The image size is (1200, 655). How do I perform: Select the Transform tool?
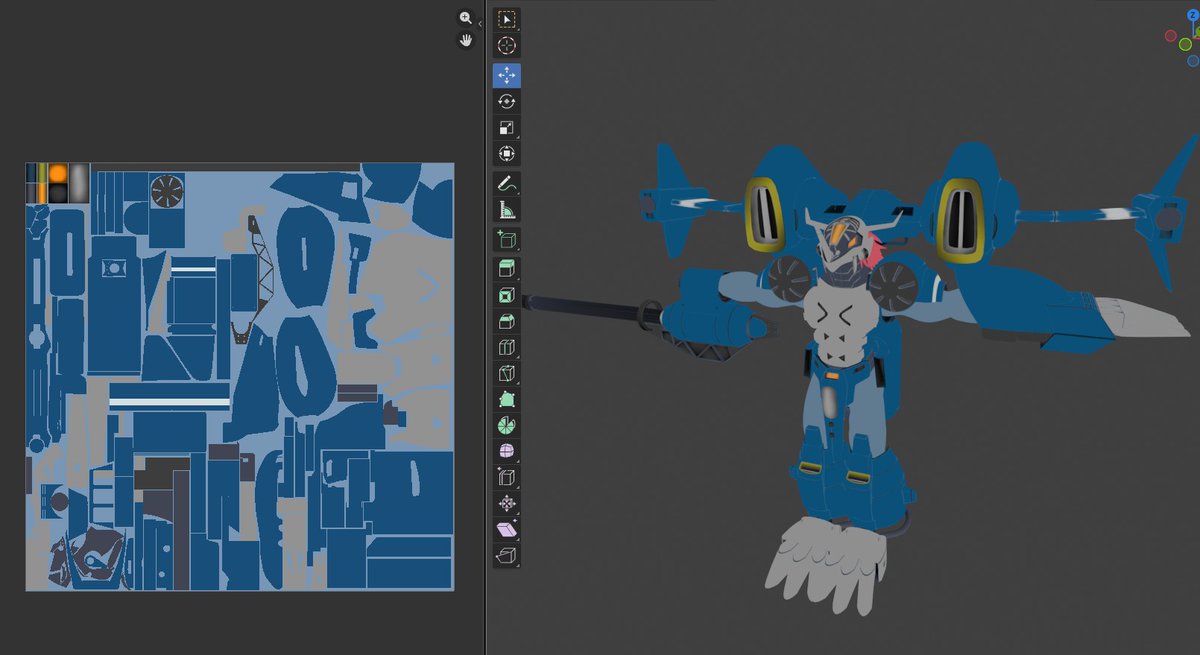(x=507, y=154)
